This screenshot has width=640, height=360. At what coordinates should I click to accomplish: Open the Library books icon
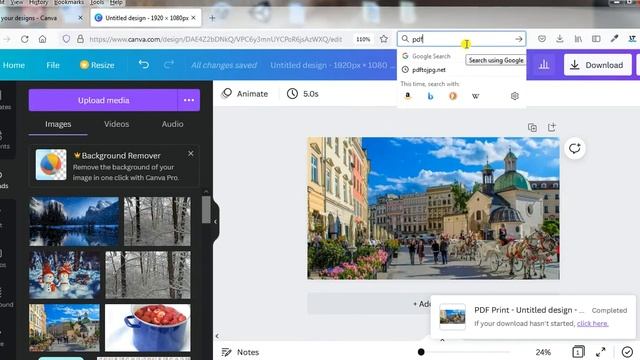578,39
